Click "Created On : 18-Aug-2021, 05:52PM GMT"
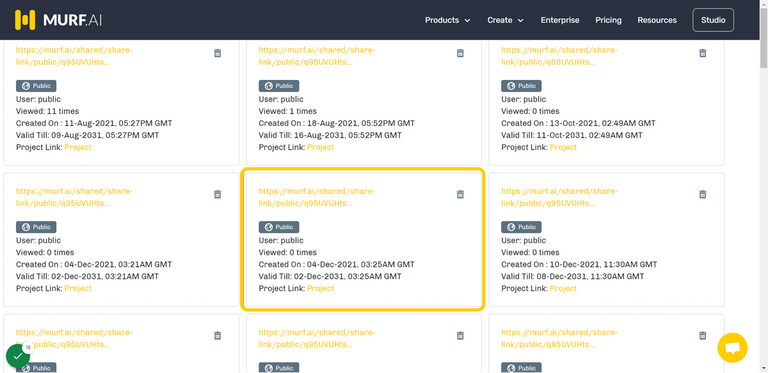Screen dimensions: 768x373 pyautogui.click(x=336, y=123)
